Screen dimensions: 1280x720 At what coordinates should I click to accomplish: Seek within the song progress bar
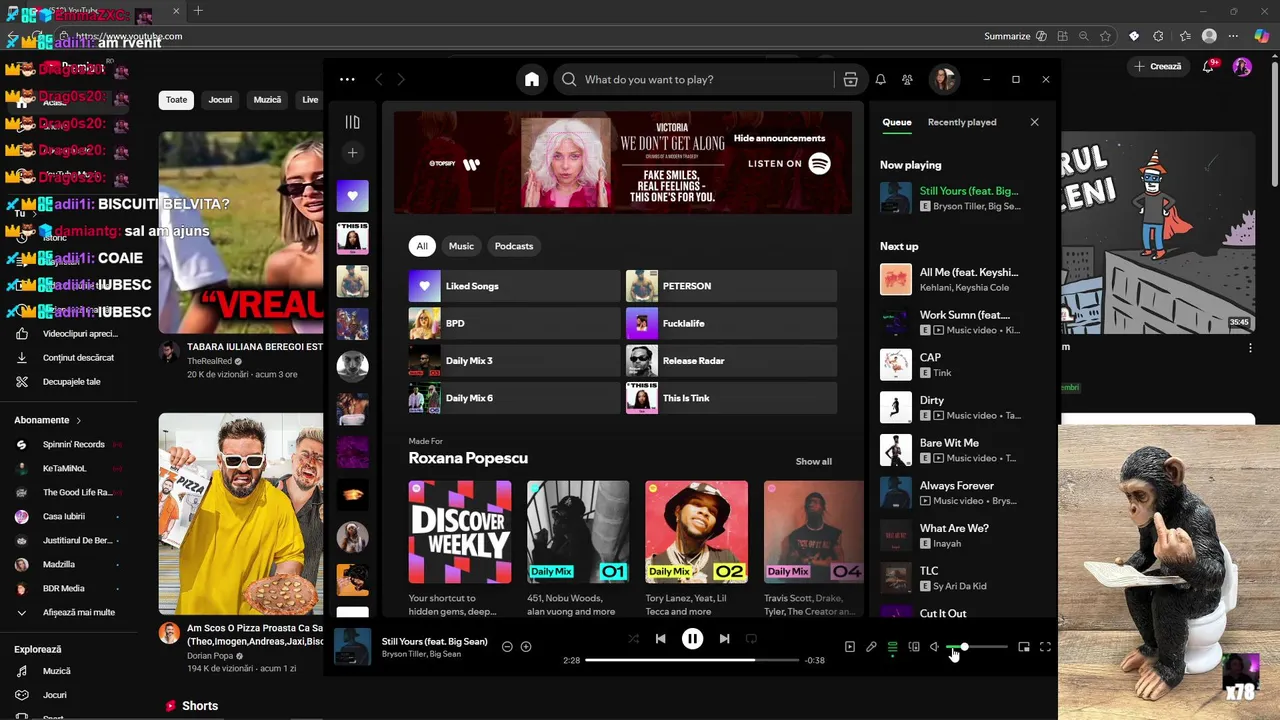click(692, 660)
